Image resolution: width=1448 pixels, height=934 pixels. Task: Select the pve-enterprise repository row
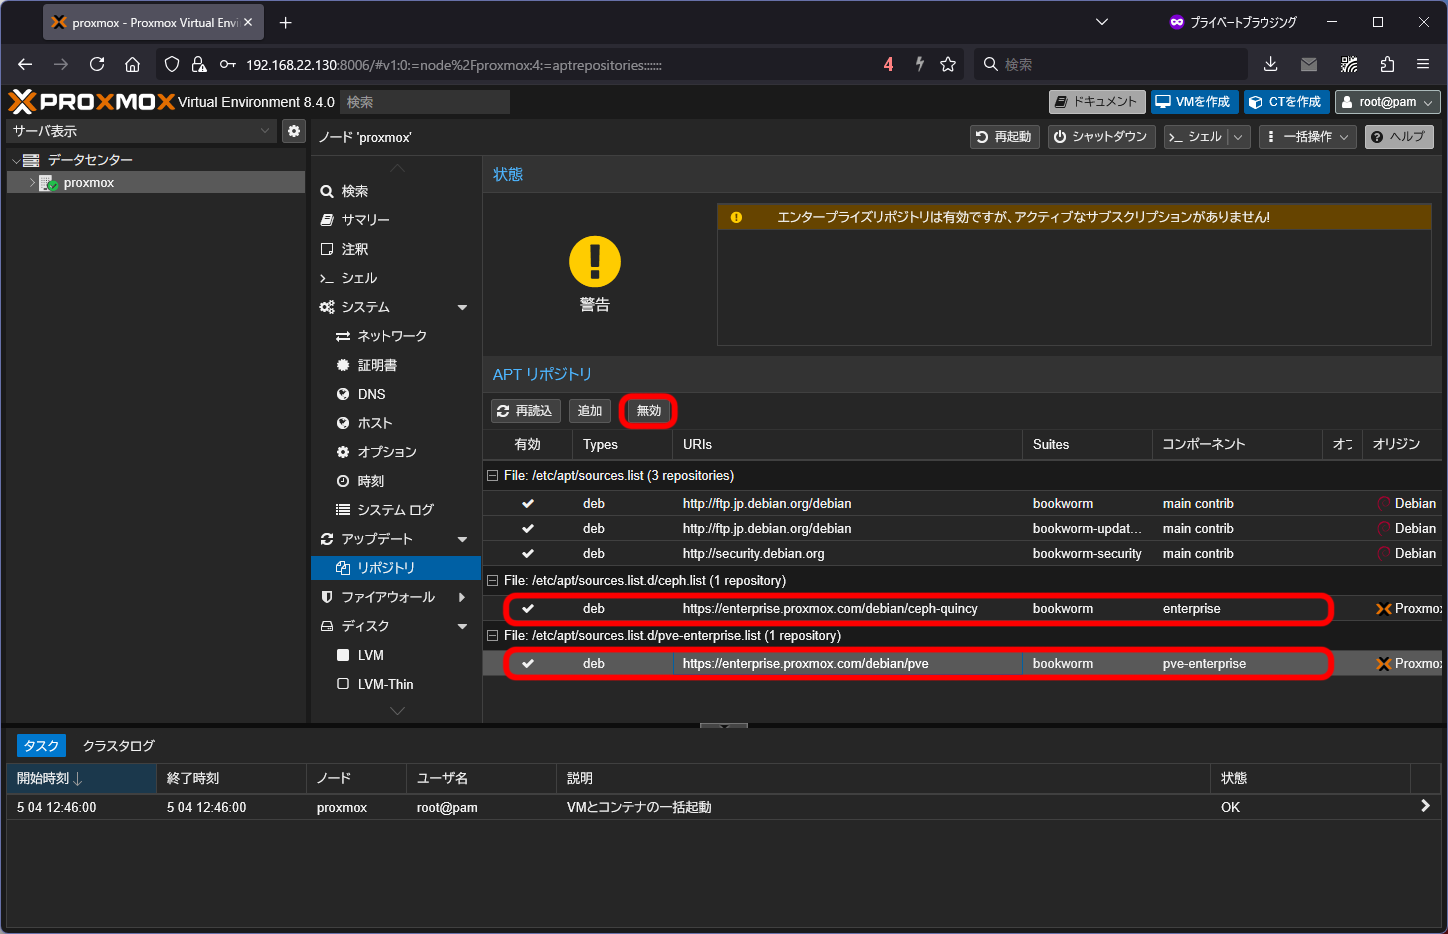[x=962, y=664]
